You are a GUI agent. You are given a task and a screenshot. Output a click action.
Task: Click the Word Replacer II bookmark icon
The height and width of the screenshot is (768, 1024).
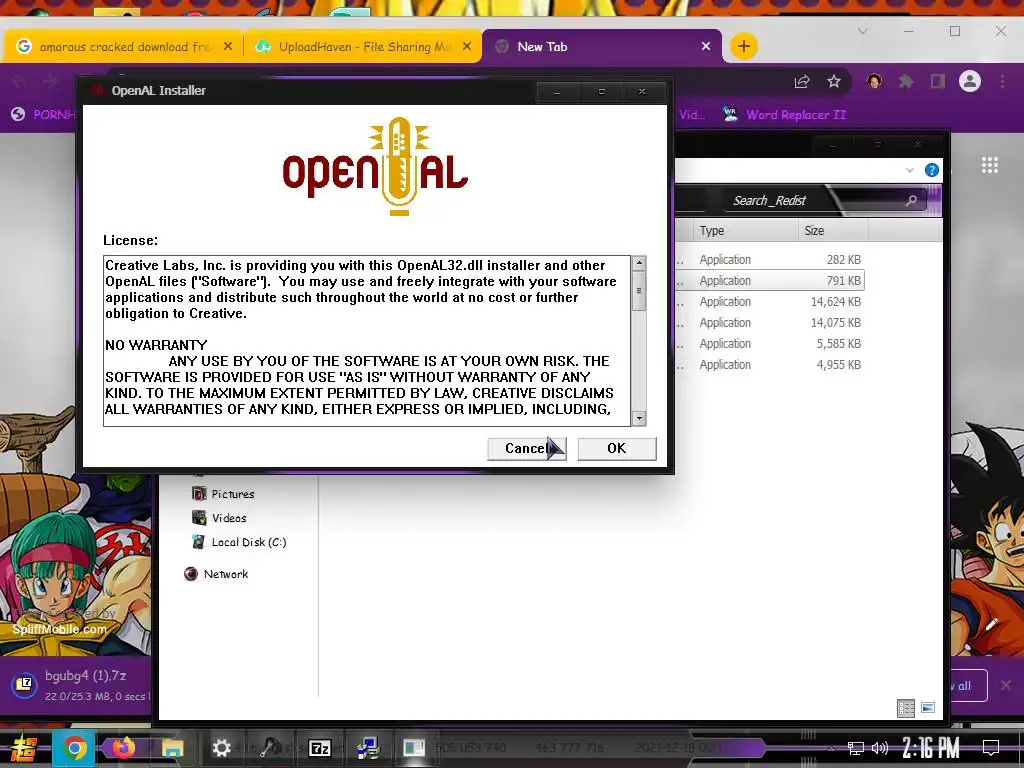coord(730,114)
